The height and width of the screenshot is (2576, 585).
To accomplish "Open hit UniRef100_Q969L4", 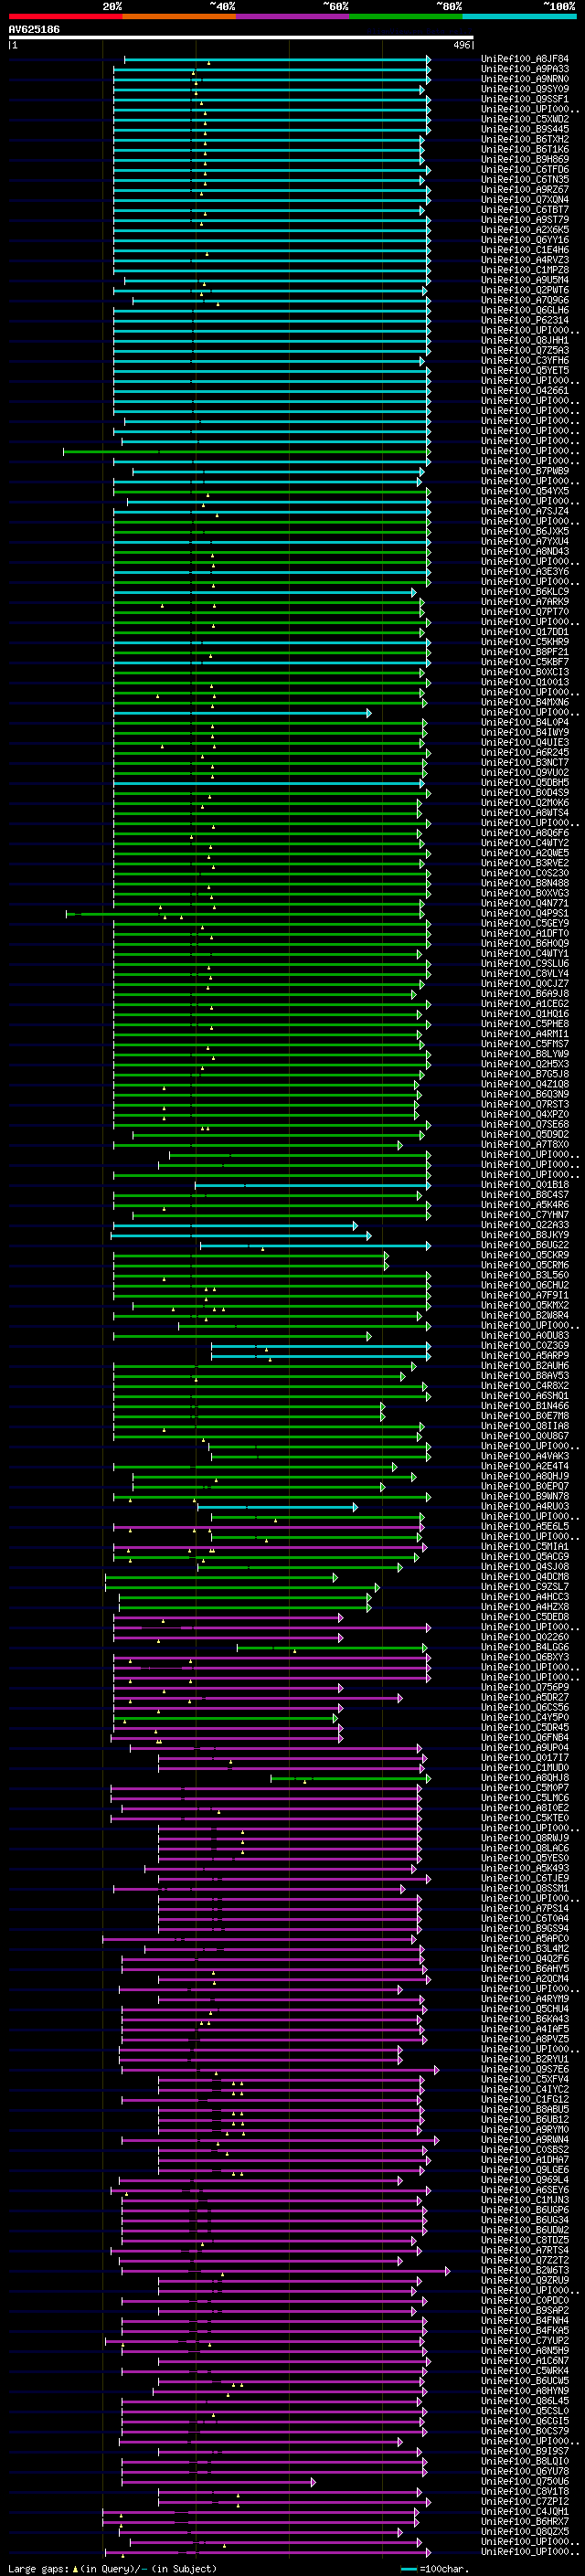I will coord(525,2180).
